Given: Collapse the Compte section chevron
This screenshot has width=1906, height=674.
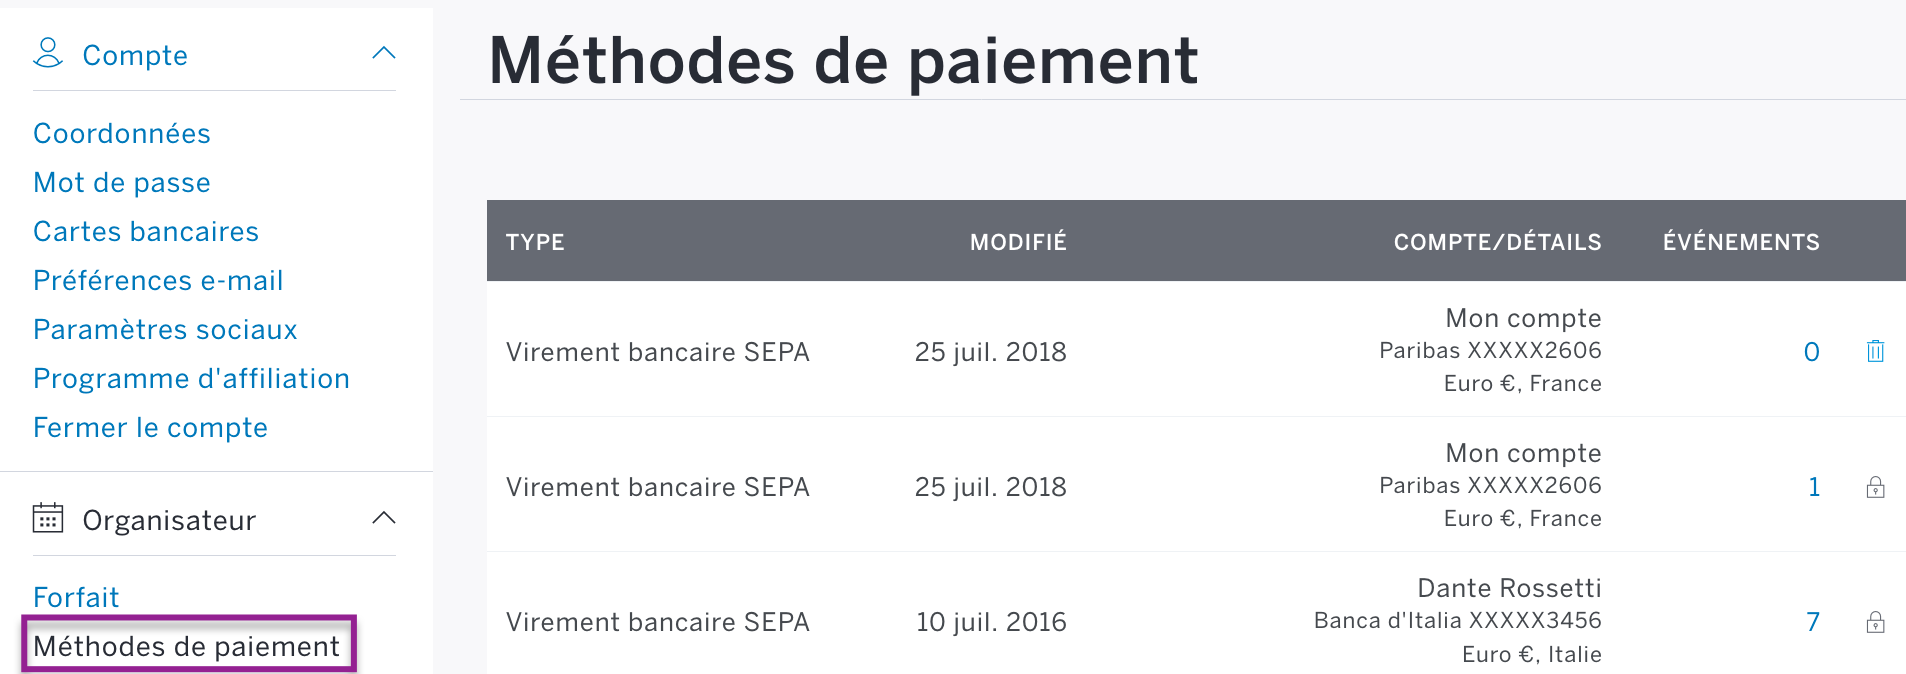Looking at the screenshot, I should click(x=384, y=53).
